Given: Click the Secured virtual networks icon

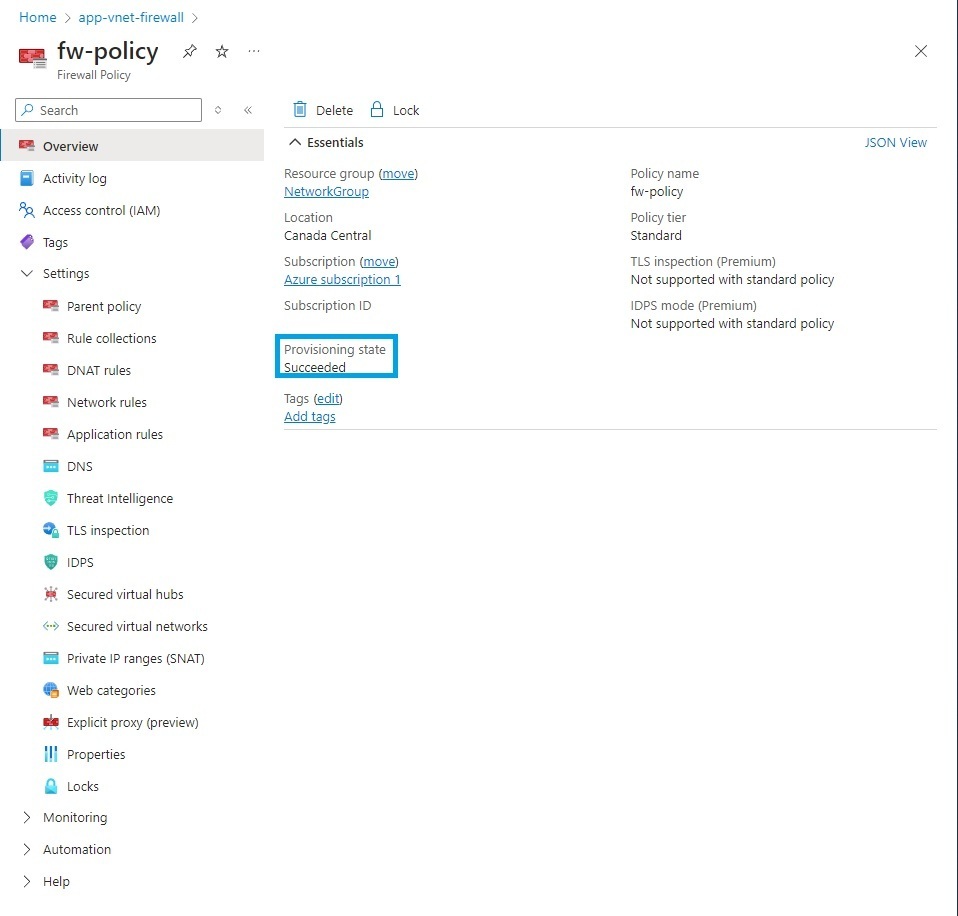Looking at the screenshot, I should point(51,626).
